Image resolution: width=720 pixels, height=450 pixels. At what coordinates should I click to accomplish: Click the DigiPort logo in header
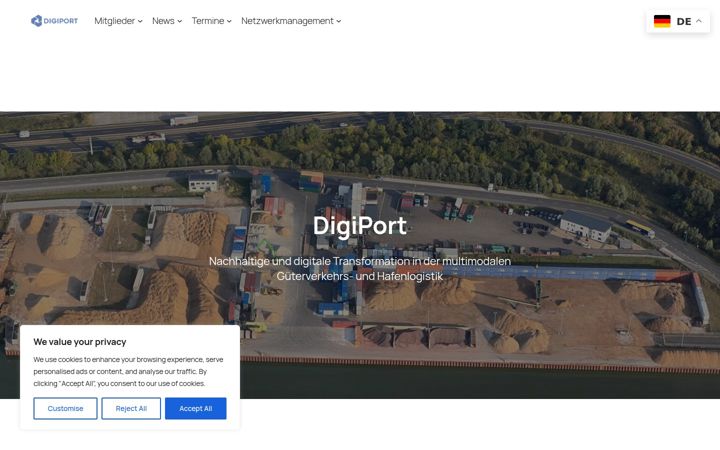pyautogui.click(x=54, y=21)
